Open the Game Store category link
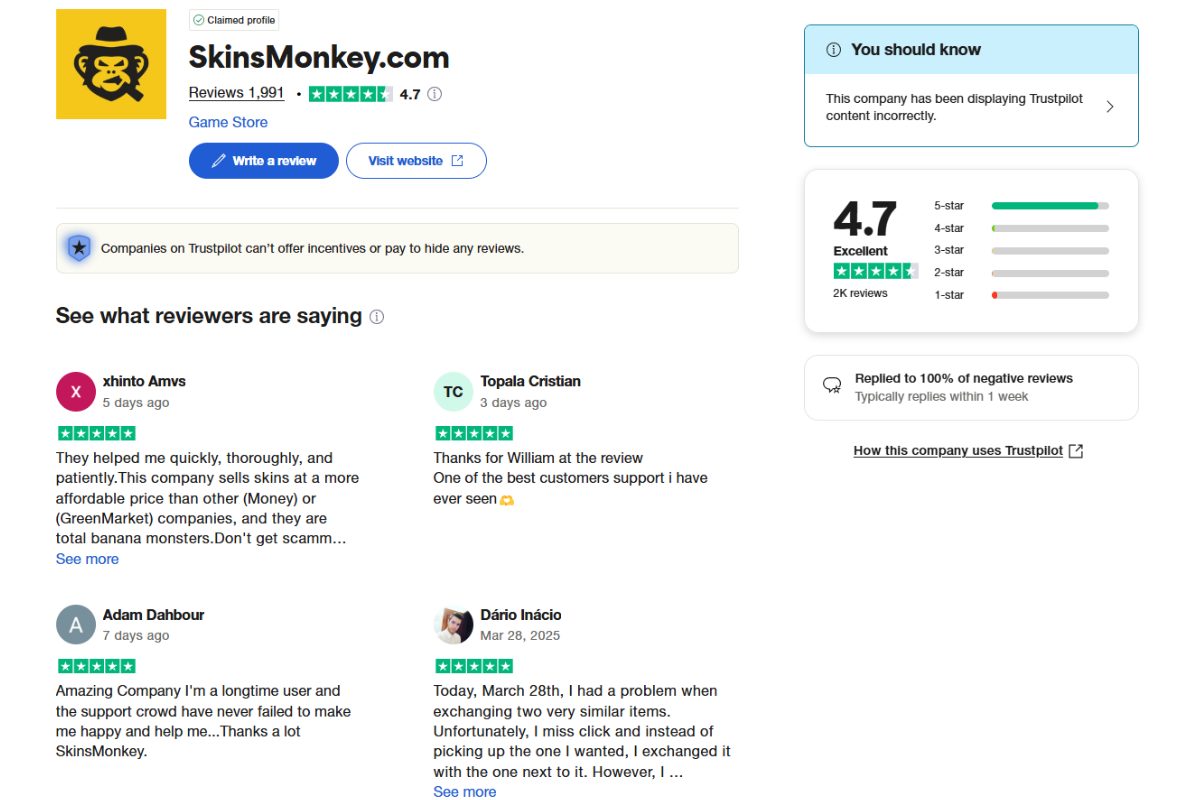 pos(228,122)
